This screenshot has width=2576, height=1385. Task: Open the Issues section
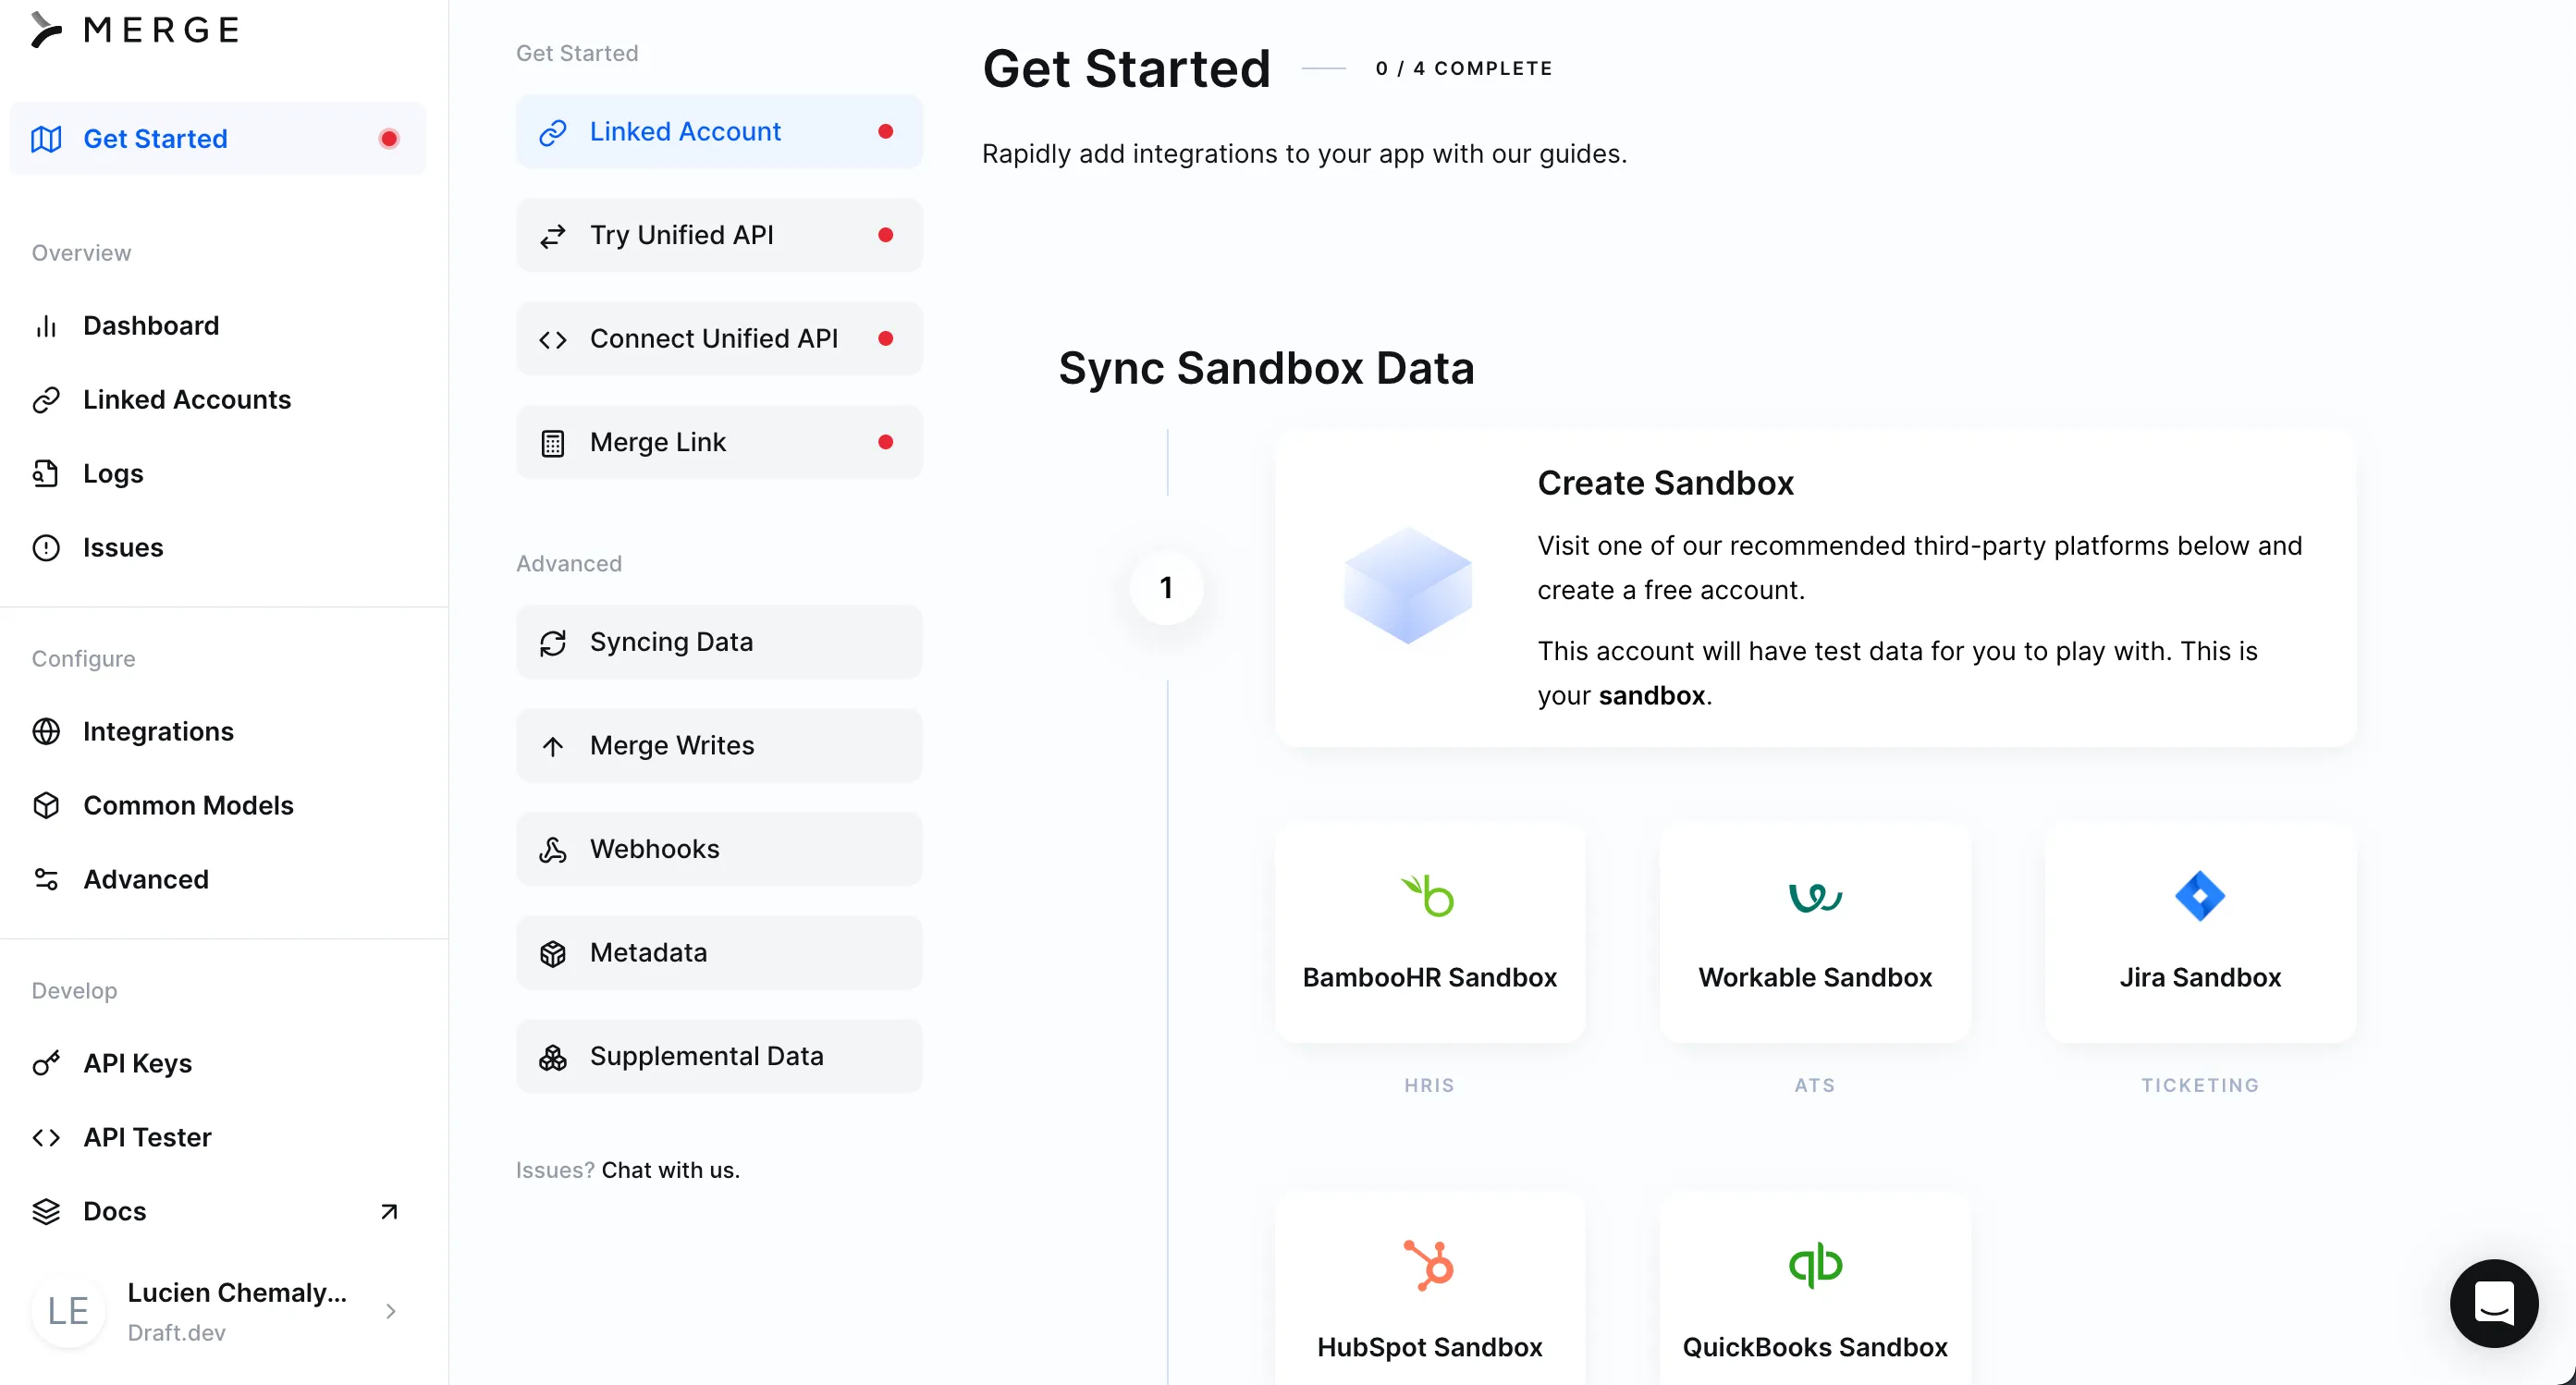click(123, 548)
